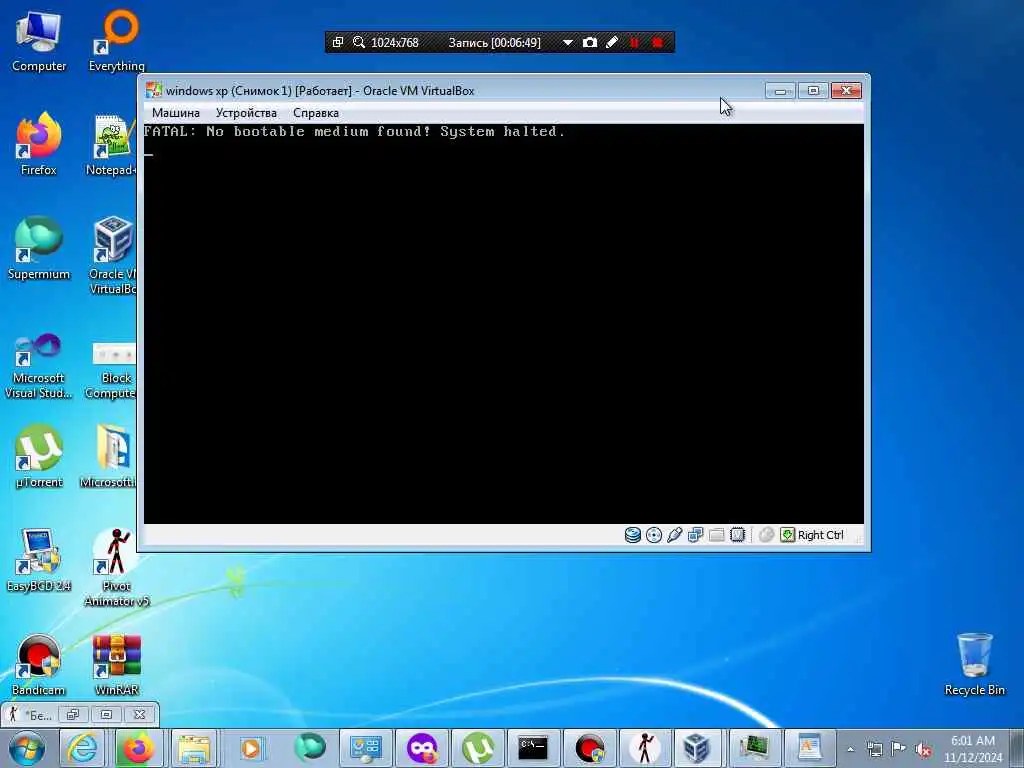Activate the Bandicam pencil drawing tool
This screenshot has width=1024, height=768.
tap(612, 42)
